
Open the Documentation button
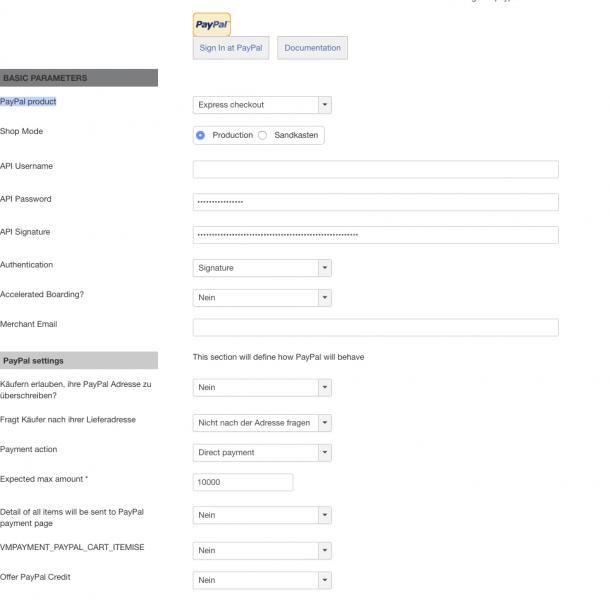pos(312,48)
